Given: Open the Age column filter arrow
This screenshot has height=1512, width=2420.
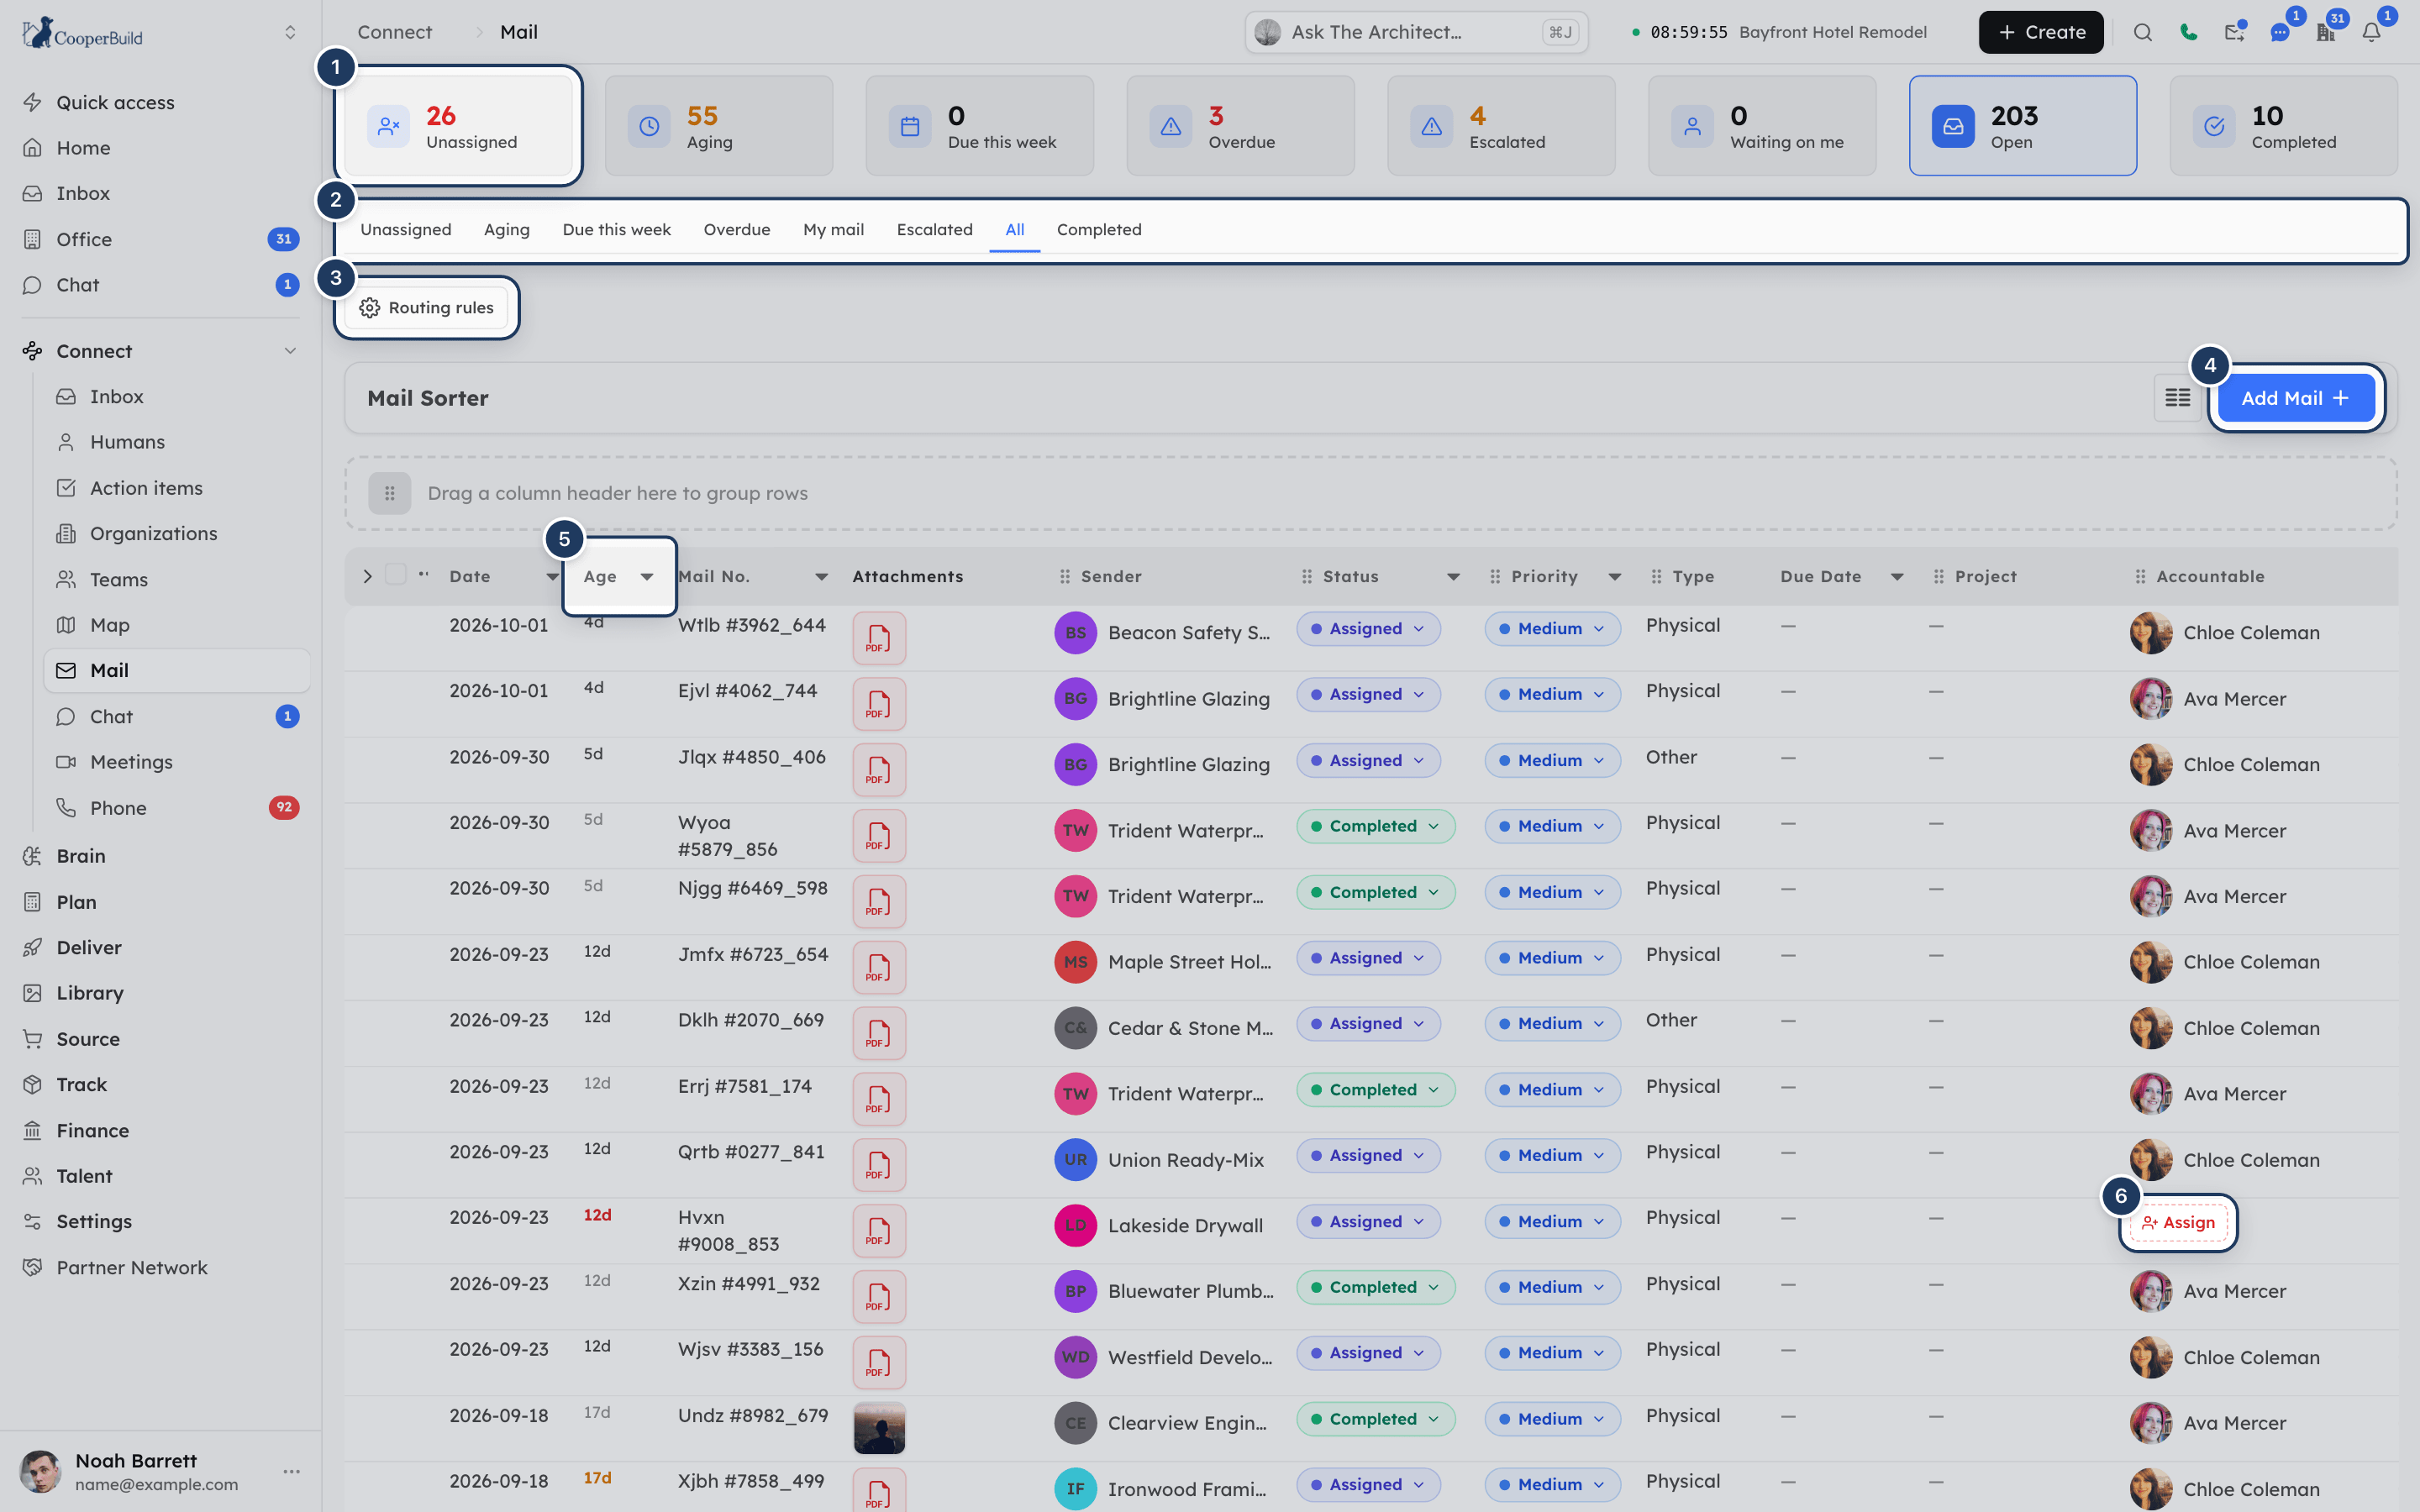Looking at the screenshot, I should pyautogui.click(x=647, y=576).
